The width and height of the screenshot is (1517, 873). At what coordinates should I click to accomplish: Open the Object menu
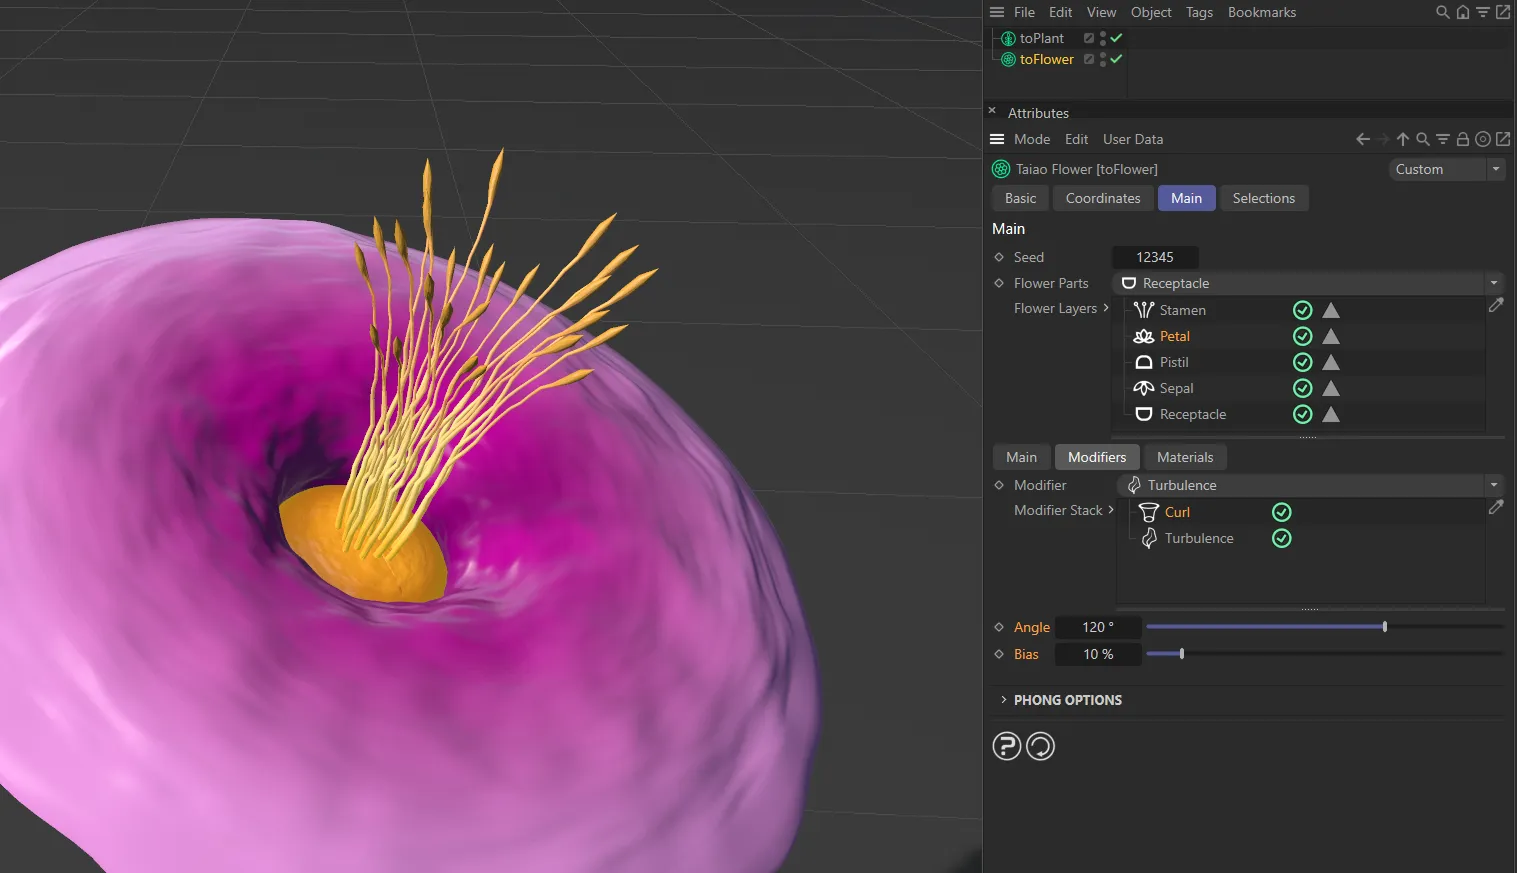point(1150,12)
